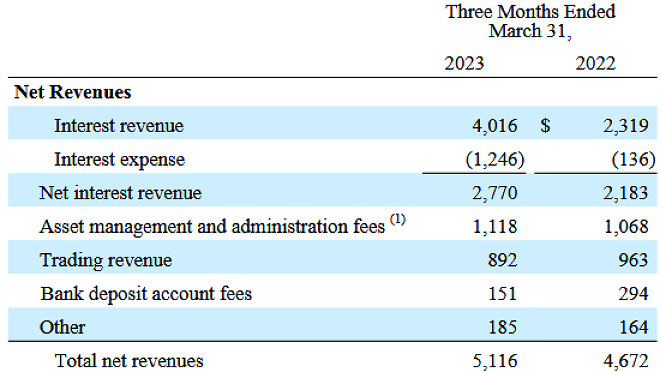662x371 pixels.
Task: Select the 963 trading revenue value
Action: point(633,260)
